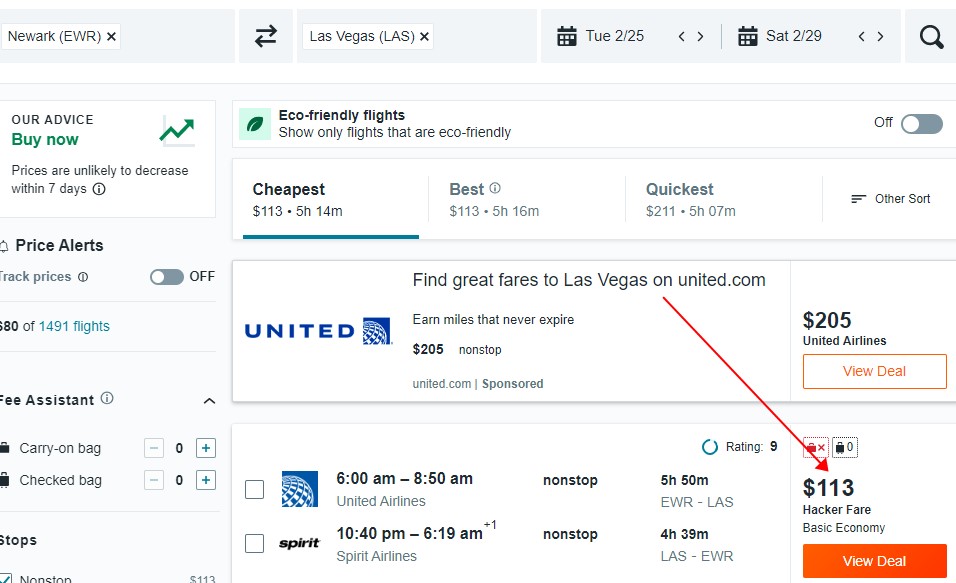Select the United Airlines flight checkbox

tap(255, 489)
